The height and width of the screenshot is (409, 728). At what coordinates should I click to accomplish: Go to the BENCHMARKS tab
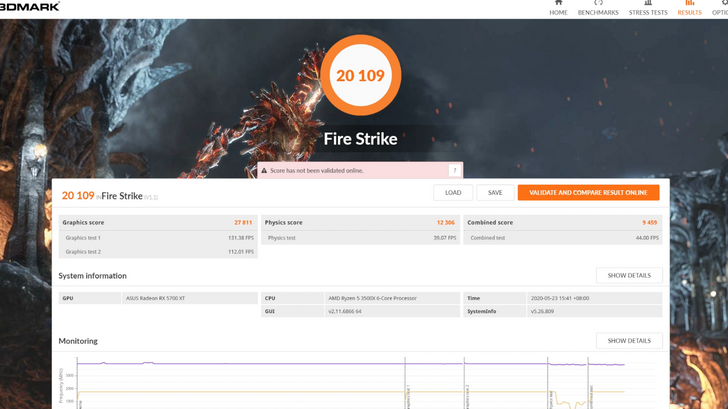click(x=598, y=12)
